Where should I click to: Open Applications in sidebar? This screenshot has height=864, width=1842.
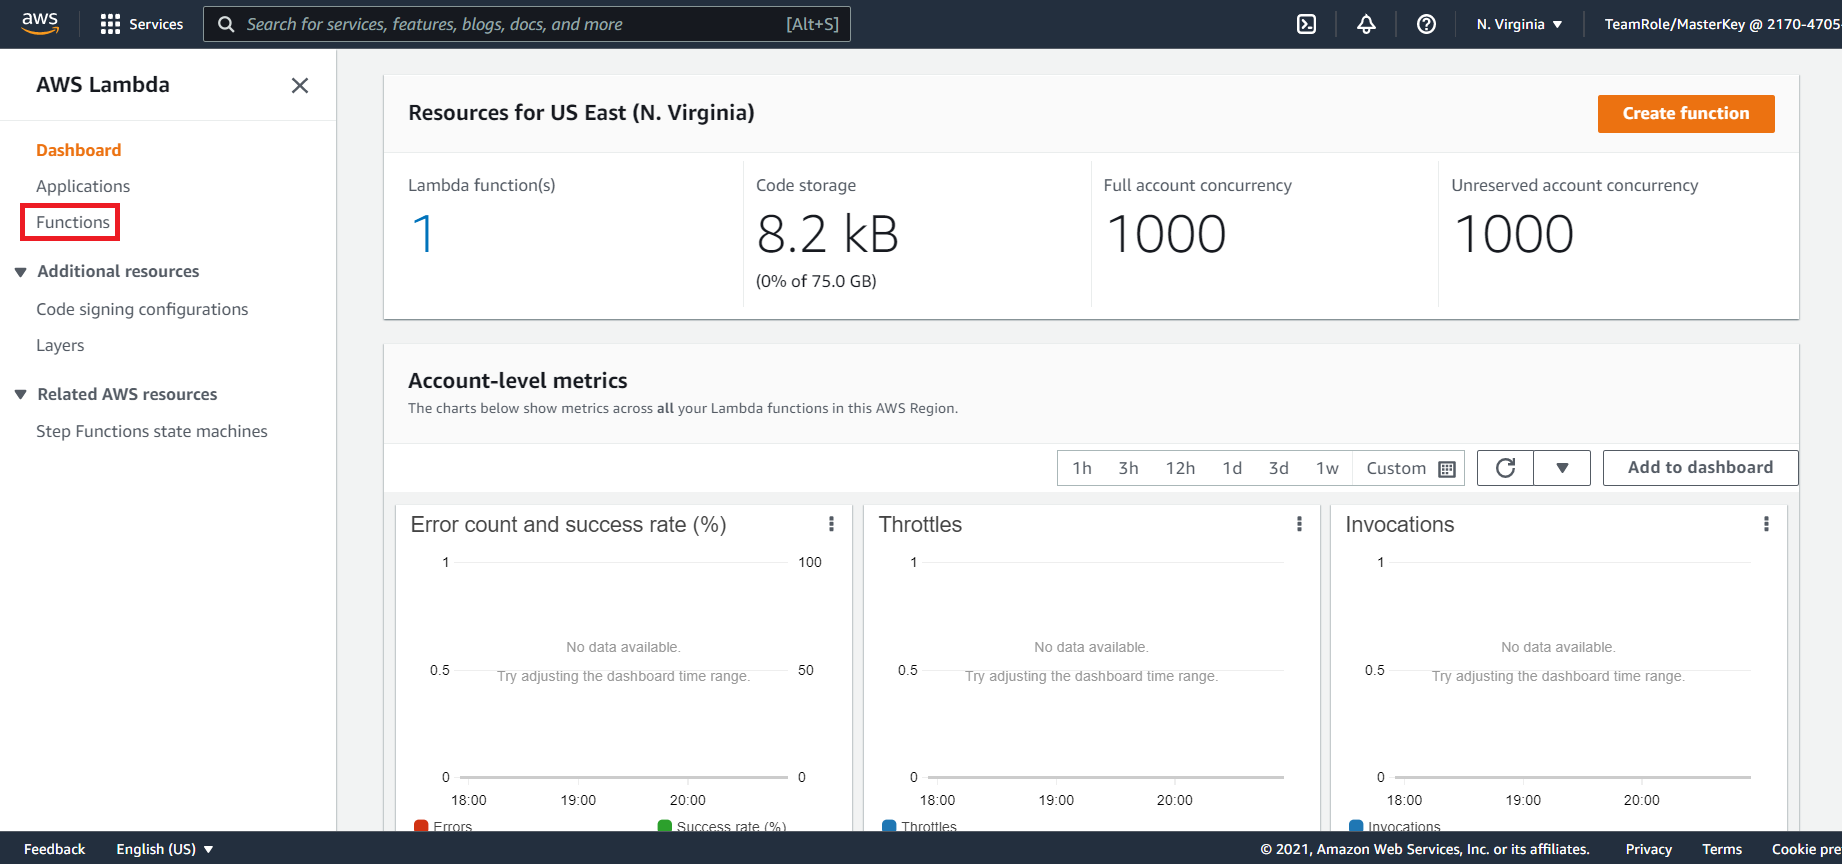tap(83, 186)
